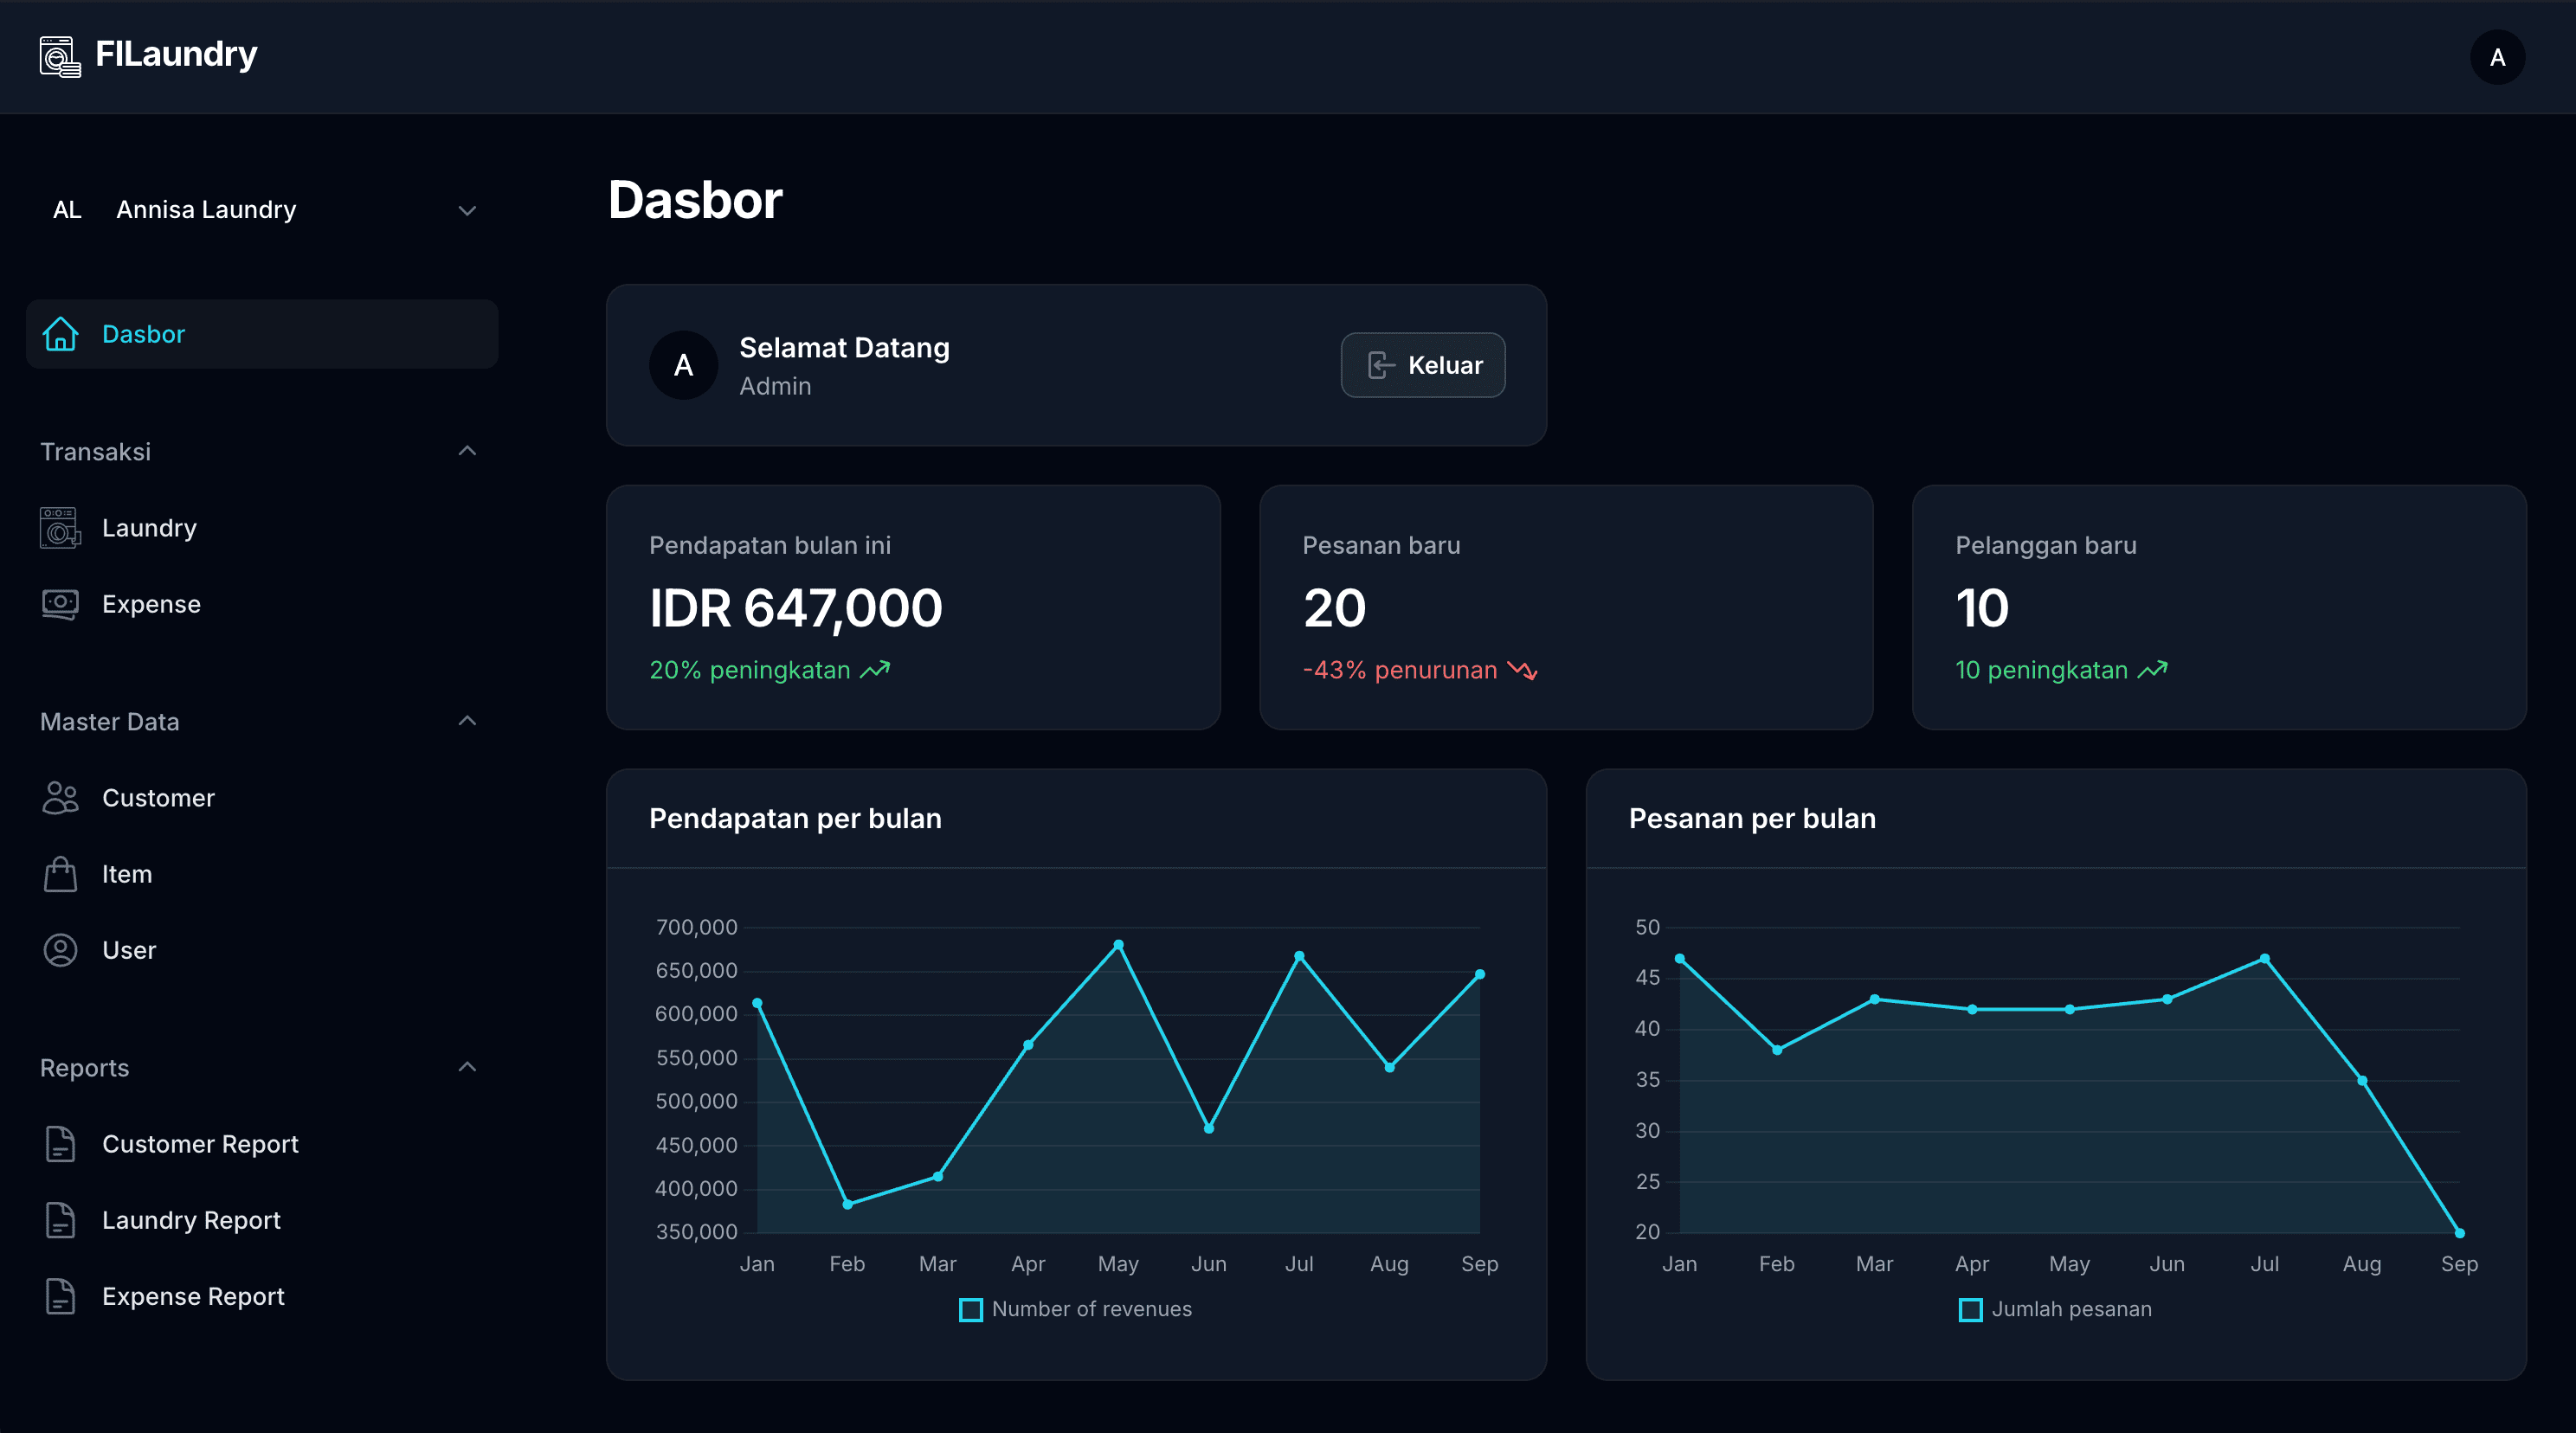This screenshot has width=2576, height=1433.
Task: Click the Keluar logout button
Action: pos(1423,365)
